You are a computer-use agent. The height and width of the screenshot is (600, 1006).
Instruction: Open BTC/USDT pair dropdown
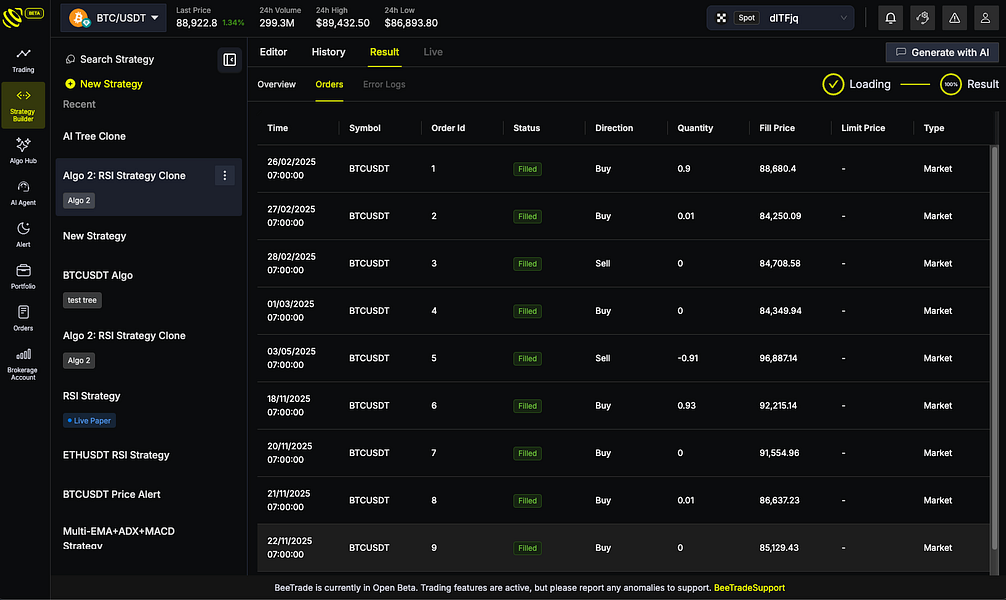(x=113, y=18)
